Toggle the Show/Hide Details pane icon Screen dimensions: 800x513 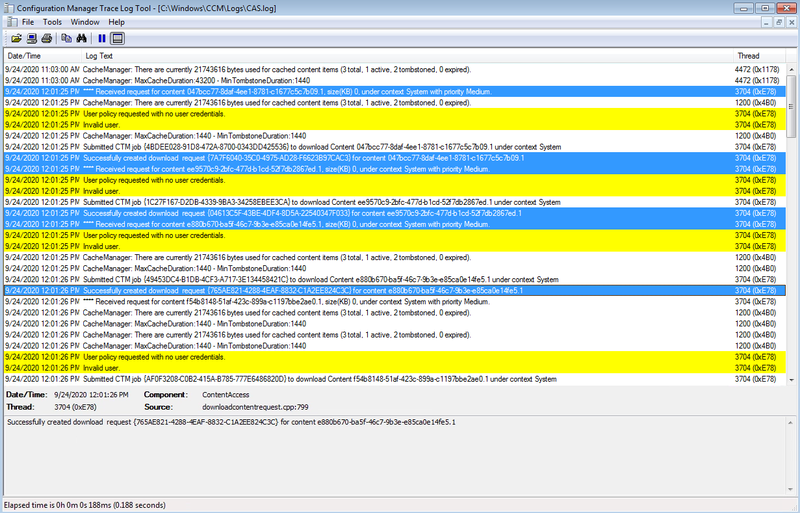tap(117, 38)
